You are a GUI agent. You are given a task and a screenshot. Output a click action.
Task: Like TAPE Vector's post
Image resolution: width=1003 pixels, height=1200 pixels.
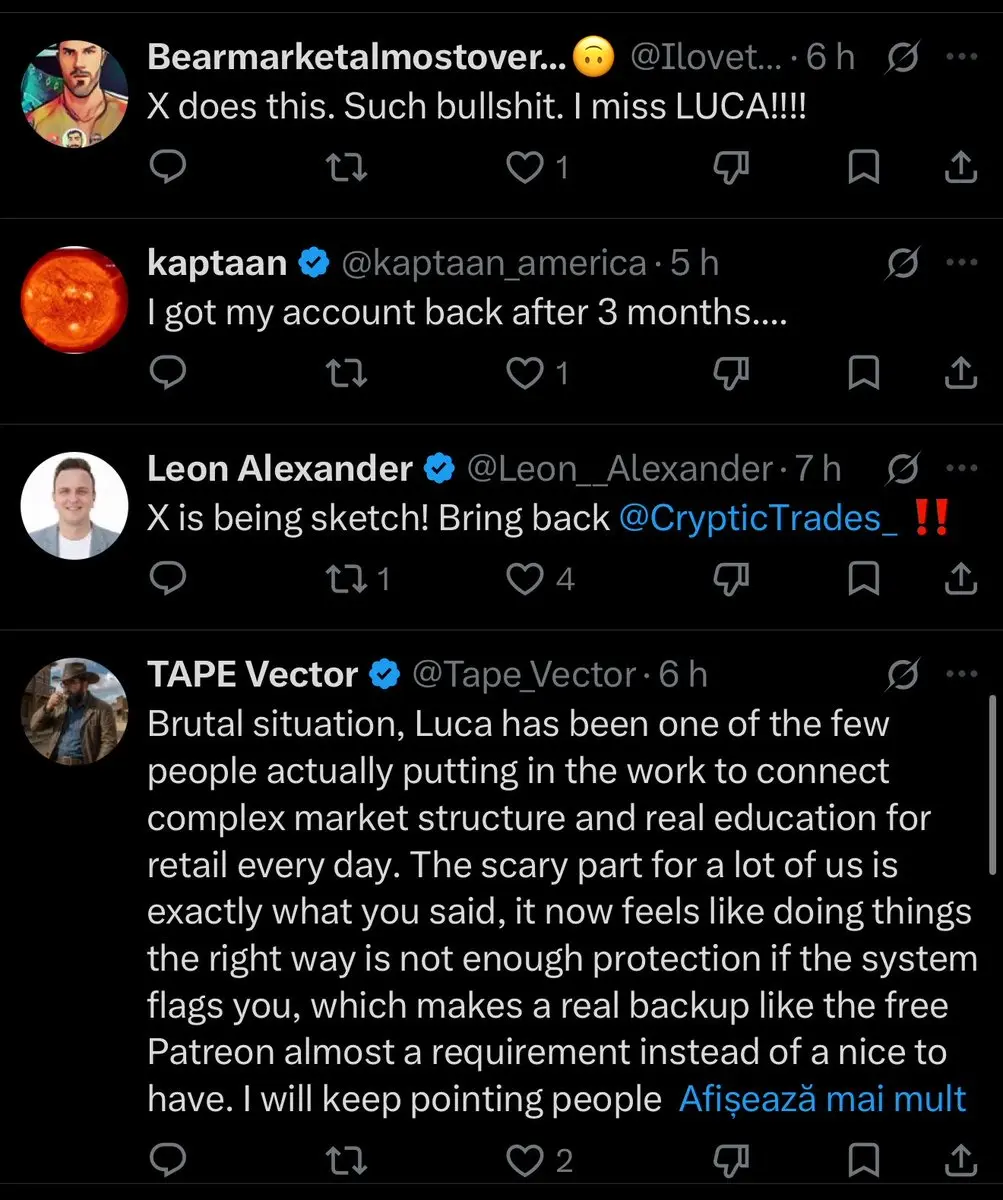pyautogui.click(x=540, y=1160)
